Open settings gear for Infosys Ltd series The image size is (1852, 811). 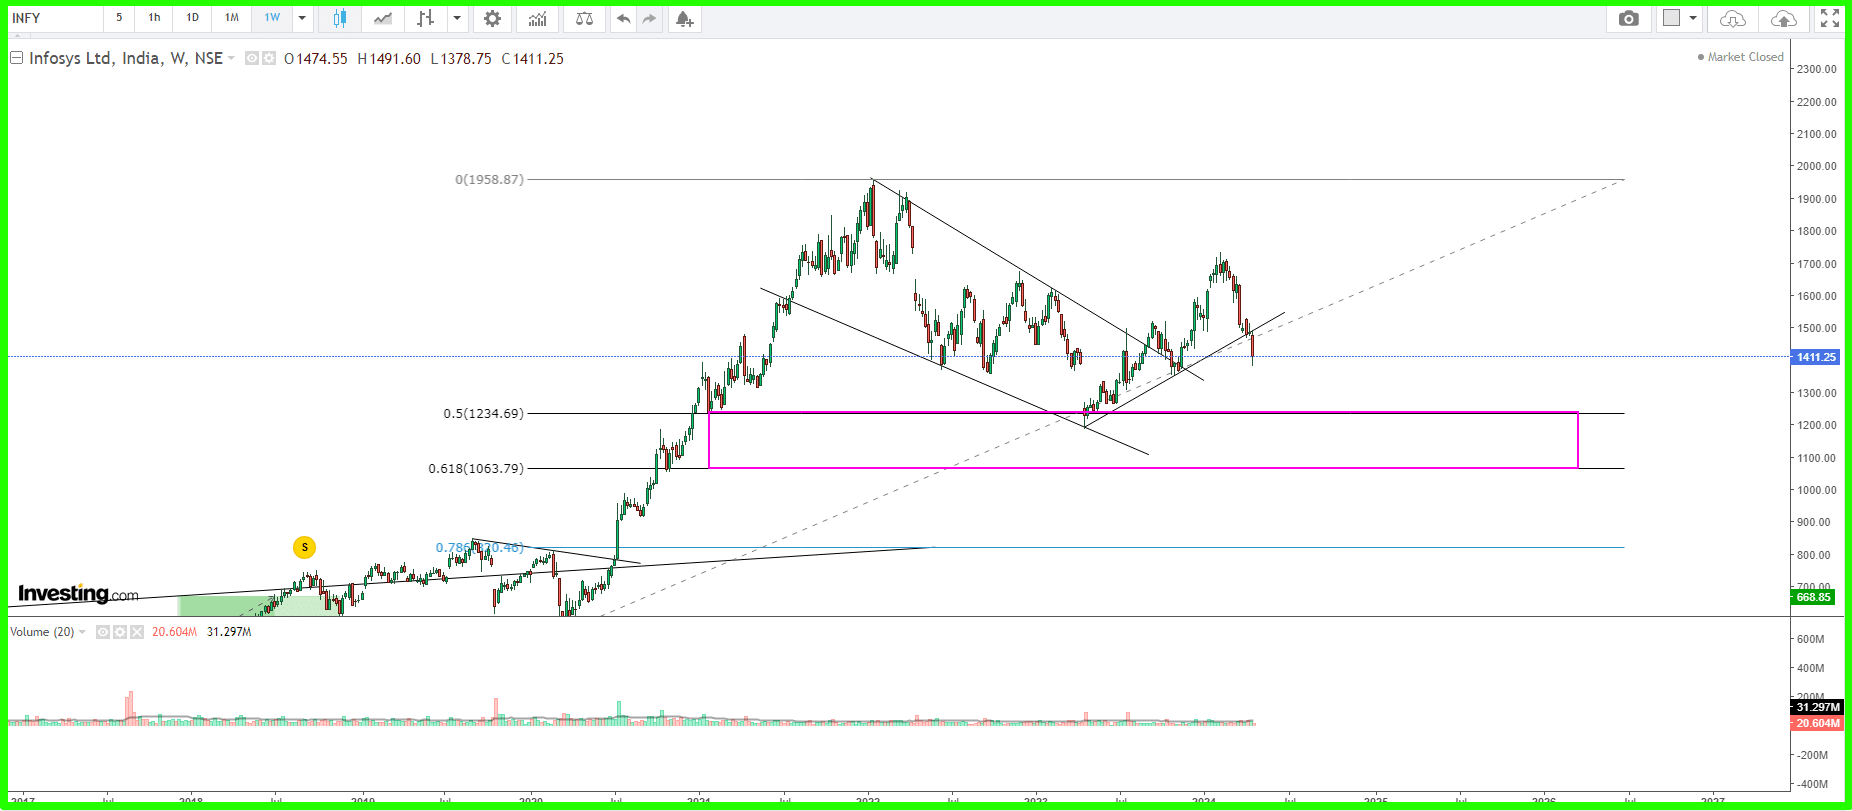(x=268, y=58)
